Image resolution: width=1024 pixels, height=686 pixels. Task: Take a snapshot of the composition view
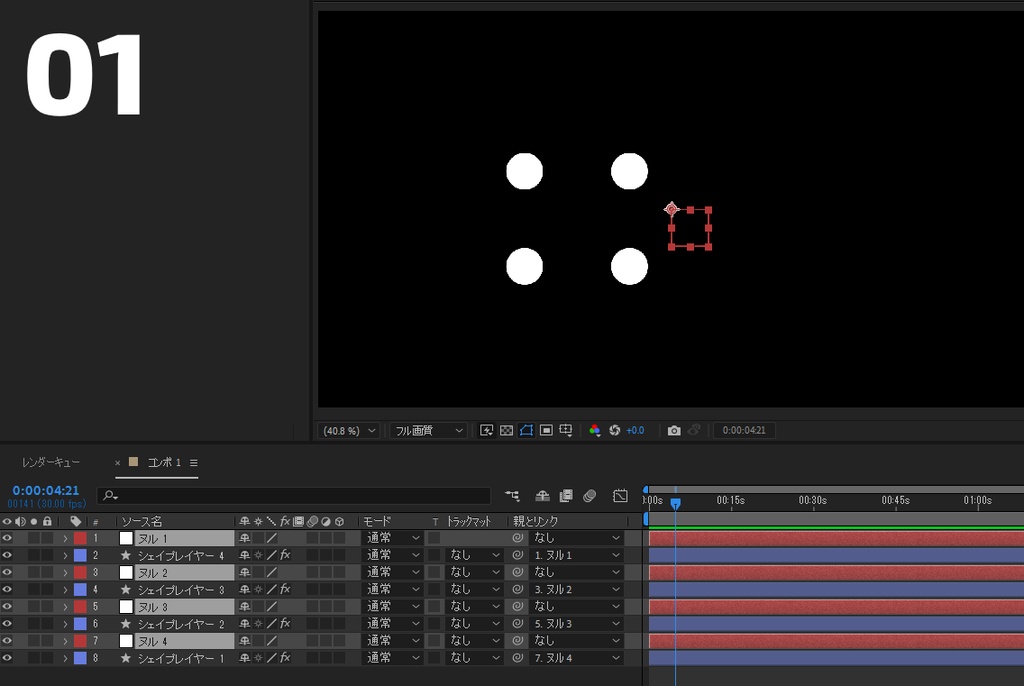[x=674, y=430]
